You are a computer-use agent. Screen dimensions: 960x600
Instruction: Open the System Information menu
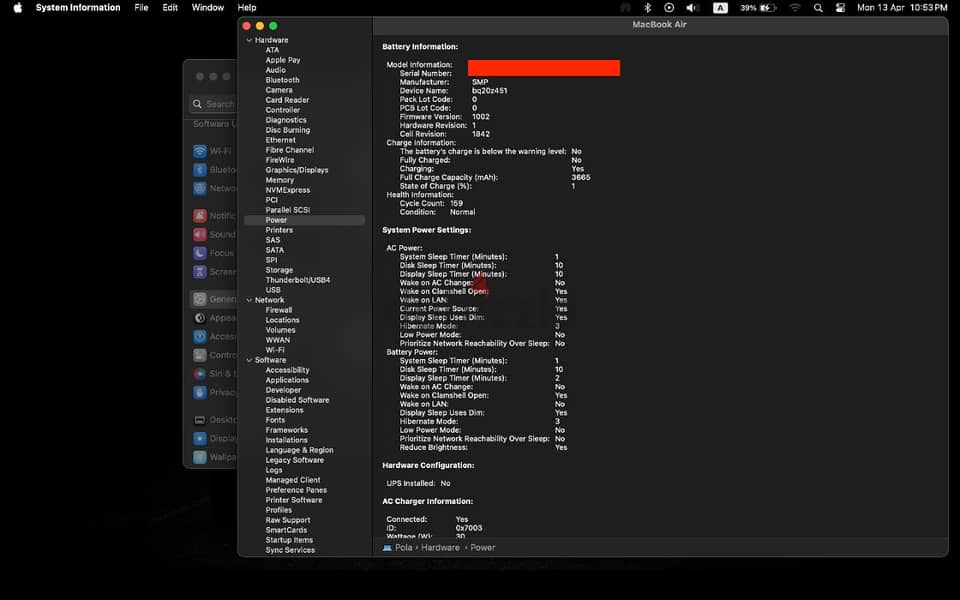[78, 7]
